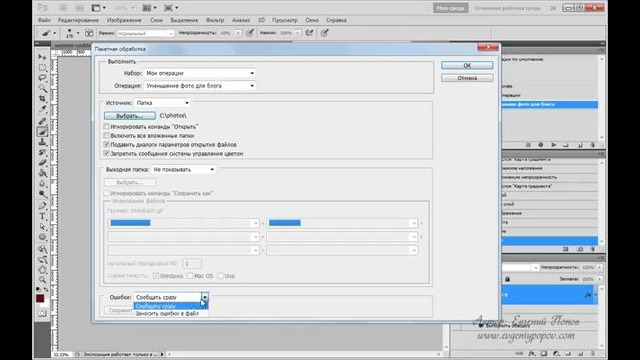The image size is (640, 360).
Task: Open 'Выходная папка' dropdown (Не показывать)
Action: coord(183,169)
